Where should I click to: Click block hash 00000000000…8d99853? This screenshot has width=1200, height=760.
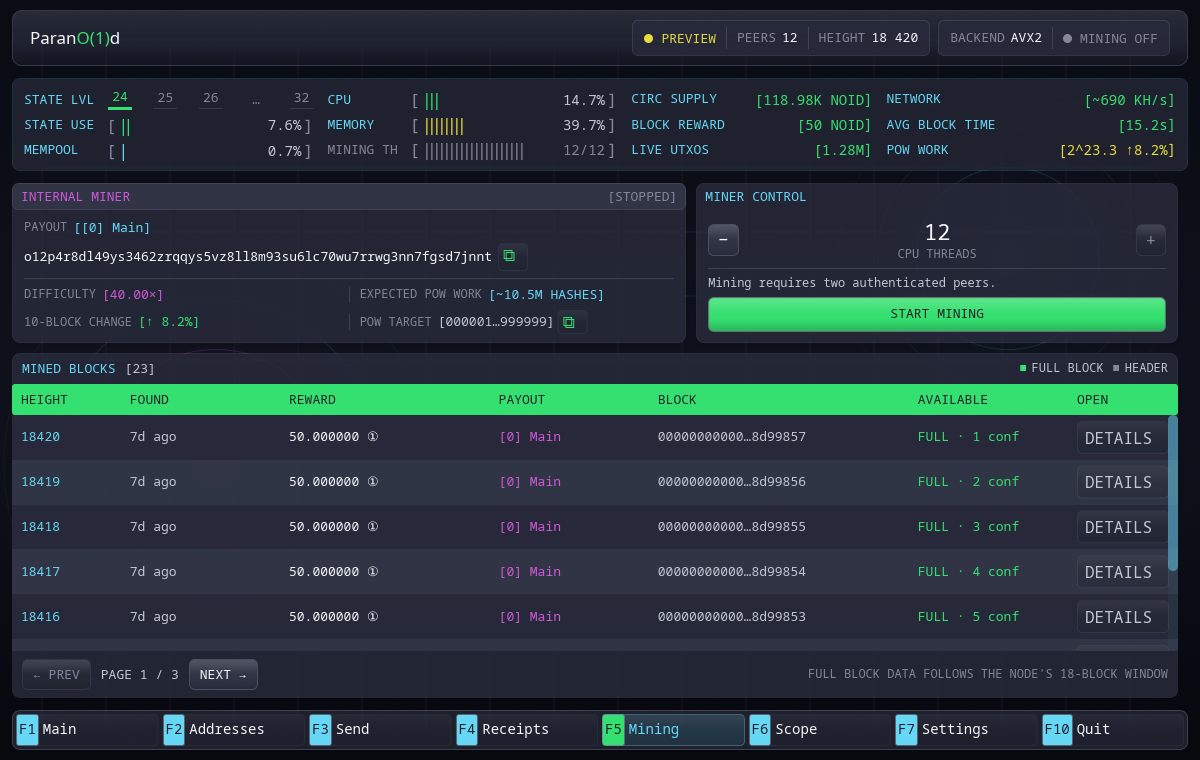pyautogui.click(x=732, y=617)
